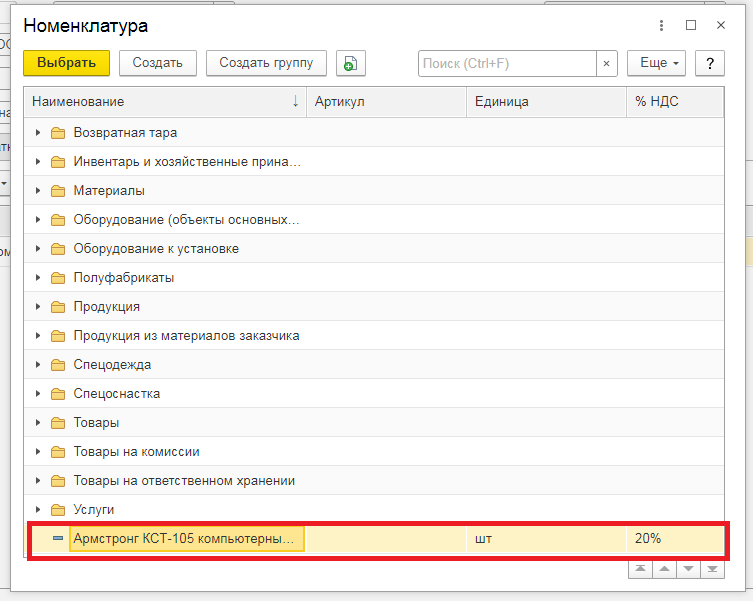Click the Товары на комиссии folder icon
753x601 pixels.
58,453
